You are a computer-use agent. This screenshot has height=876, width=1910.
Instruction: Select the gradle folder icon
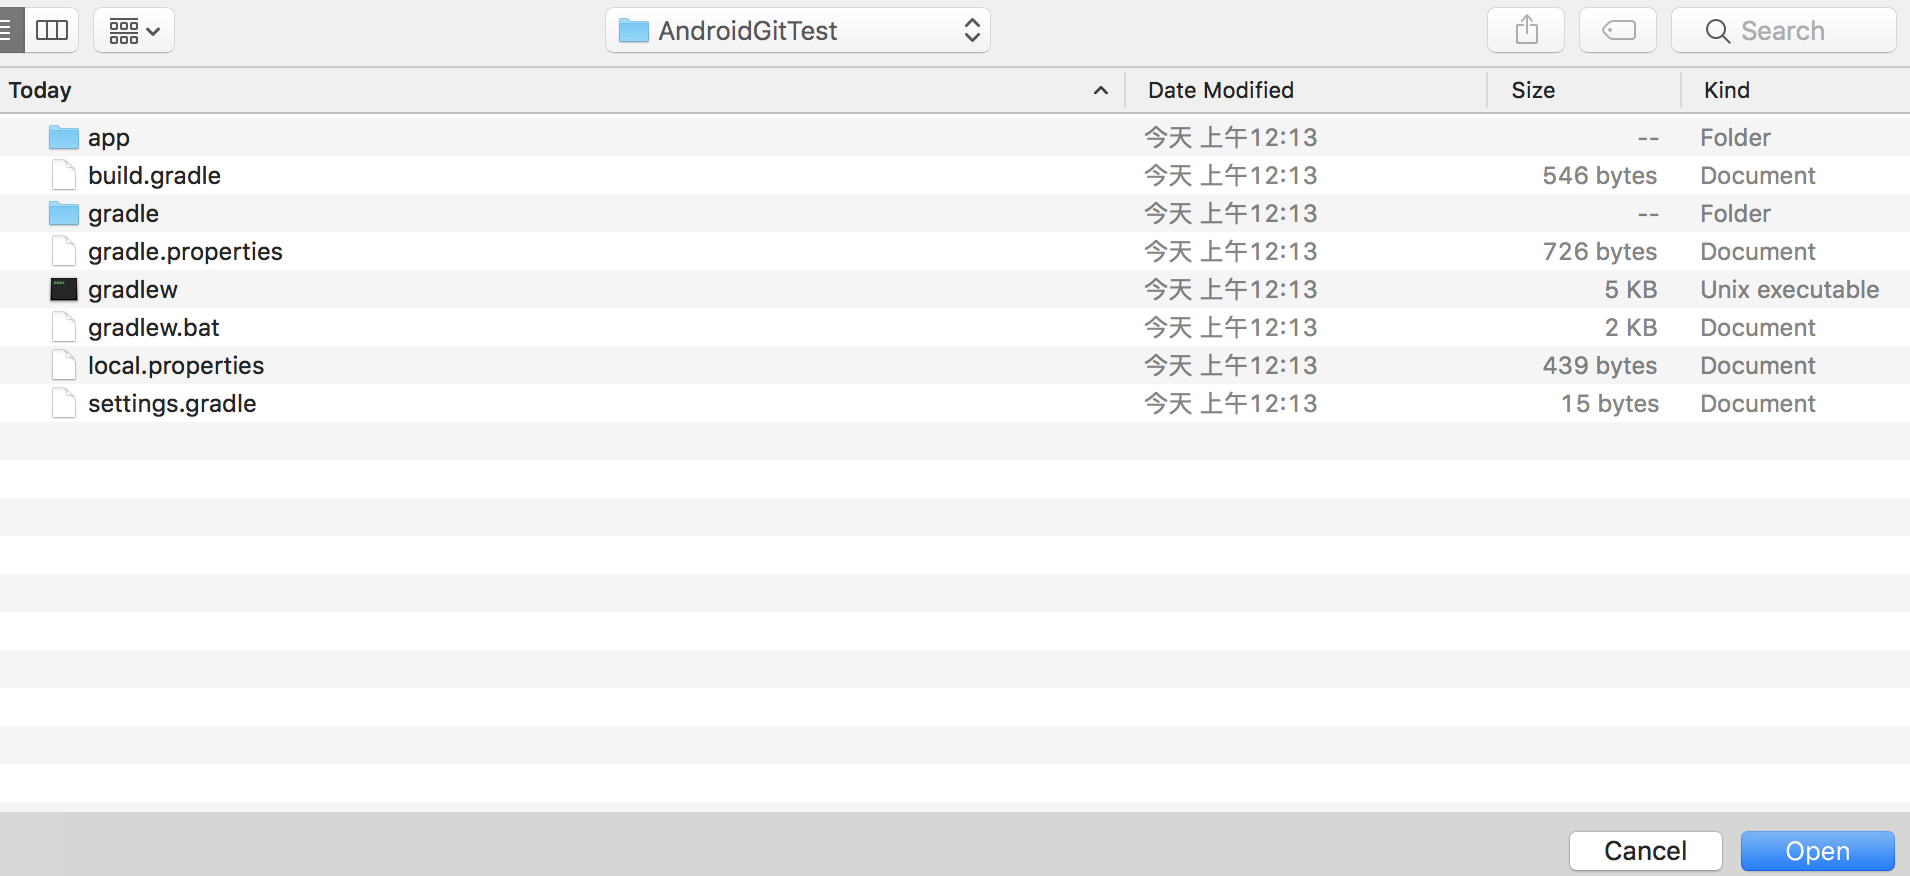[x=64, y=213]
